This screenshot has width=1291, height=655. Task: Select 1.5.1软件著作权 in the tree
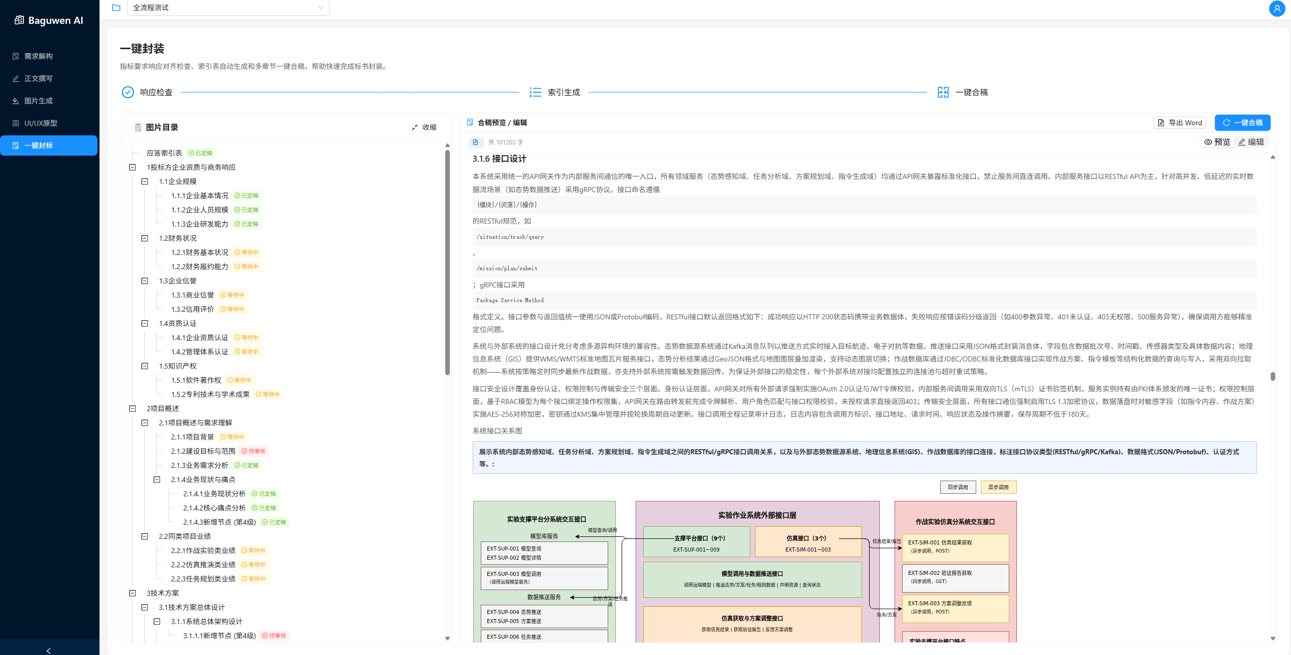(196, 380)
